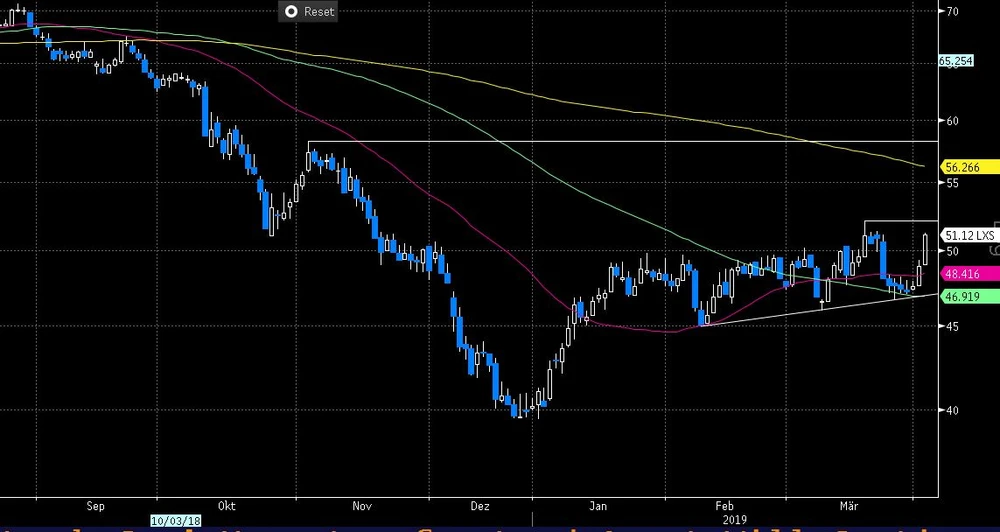The width and height of the screenshot is (1000, 532).
Task: Select the 51.12 LXS last price label
Action: click(967, 235)
